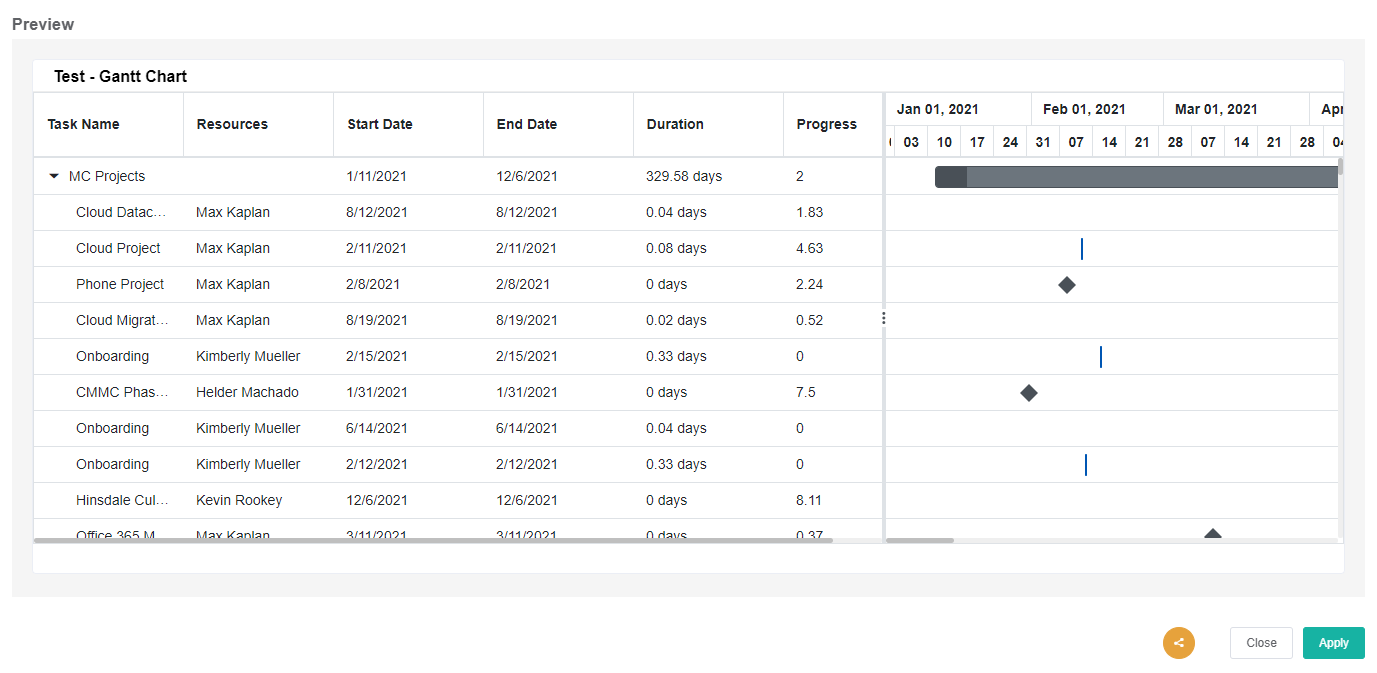Select the Resources column header
Viewport: 1377px width, 673px height.
click(x=232, y=124)
